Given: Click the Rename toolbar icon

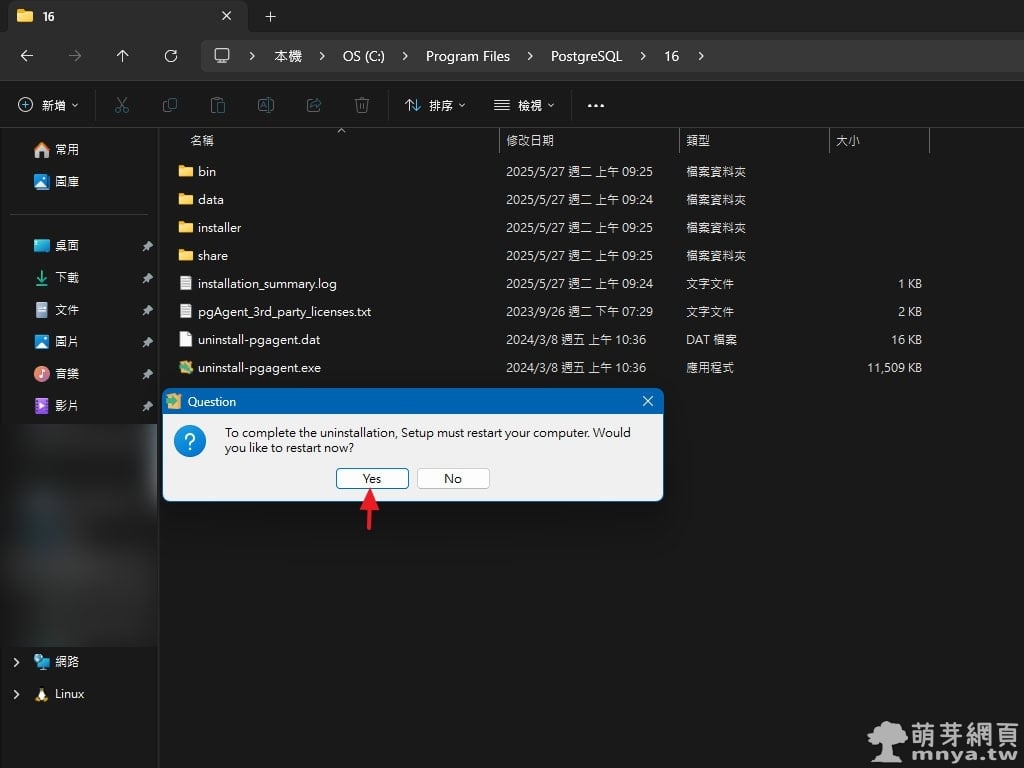Looking at the screenshot, I should 266,105.
